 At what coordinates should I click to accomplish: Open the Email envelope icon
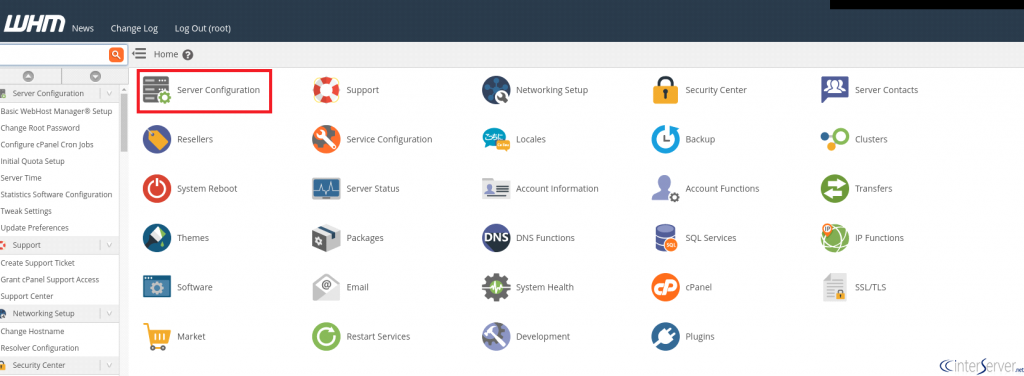pyautogui.click(x=326, y=287)
